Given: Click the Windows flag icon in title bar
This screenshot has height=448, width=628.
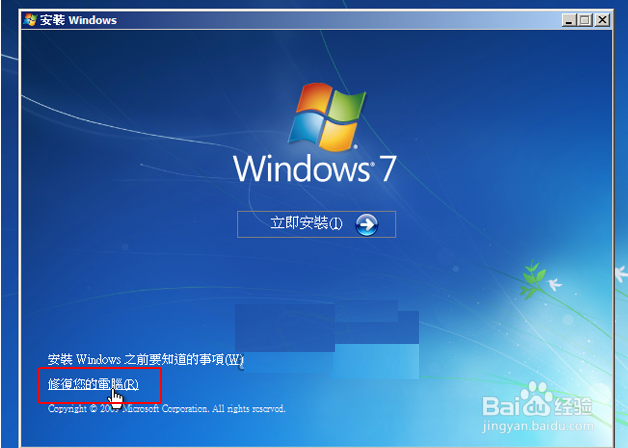Looking at the screenshot, I should point(30,20).
